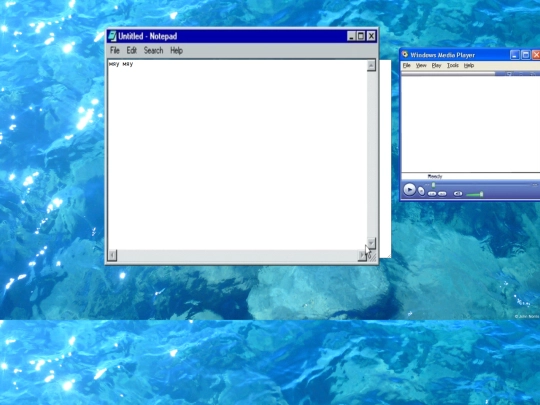Image resolution: width=540 pixels, height=405 pixels.
Task: Click Notepad vertical scrollbar up arrow
Action: point(371,65)
